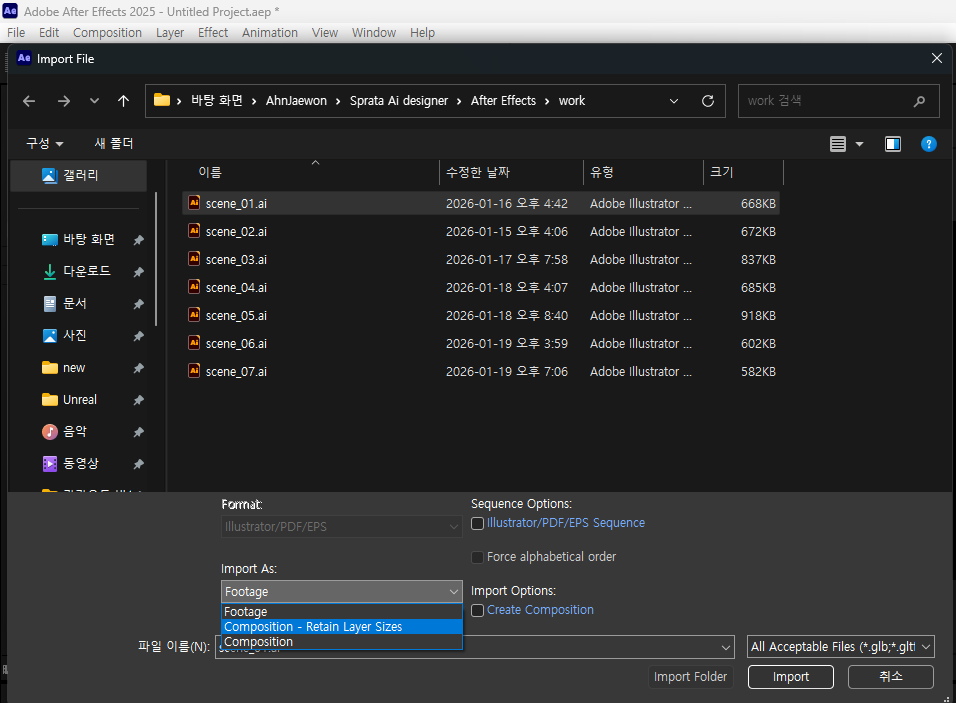Click the Import button
956x703 pixels.
tap(791, 677)
